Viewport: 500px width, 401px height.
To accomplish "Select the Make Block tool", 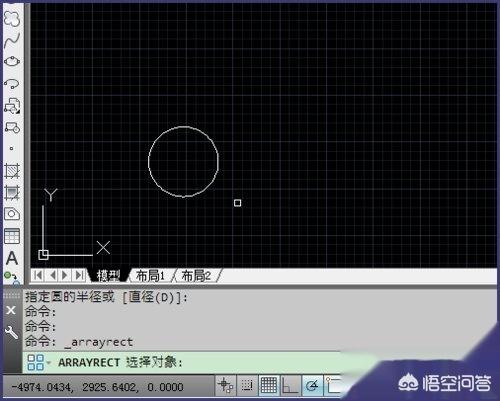I will (x=12, y=127).
